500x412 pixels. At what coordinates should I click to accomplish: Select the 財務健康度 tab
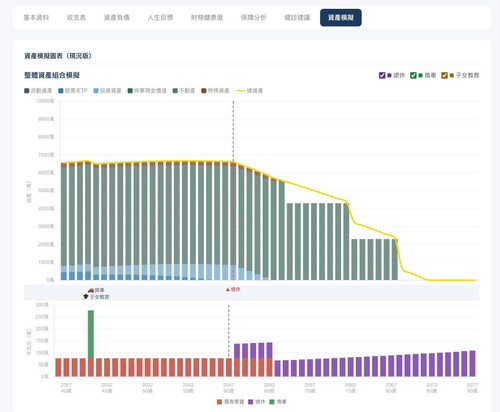[207, 18]
